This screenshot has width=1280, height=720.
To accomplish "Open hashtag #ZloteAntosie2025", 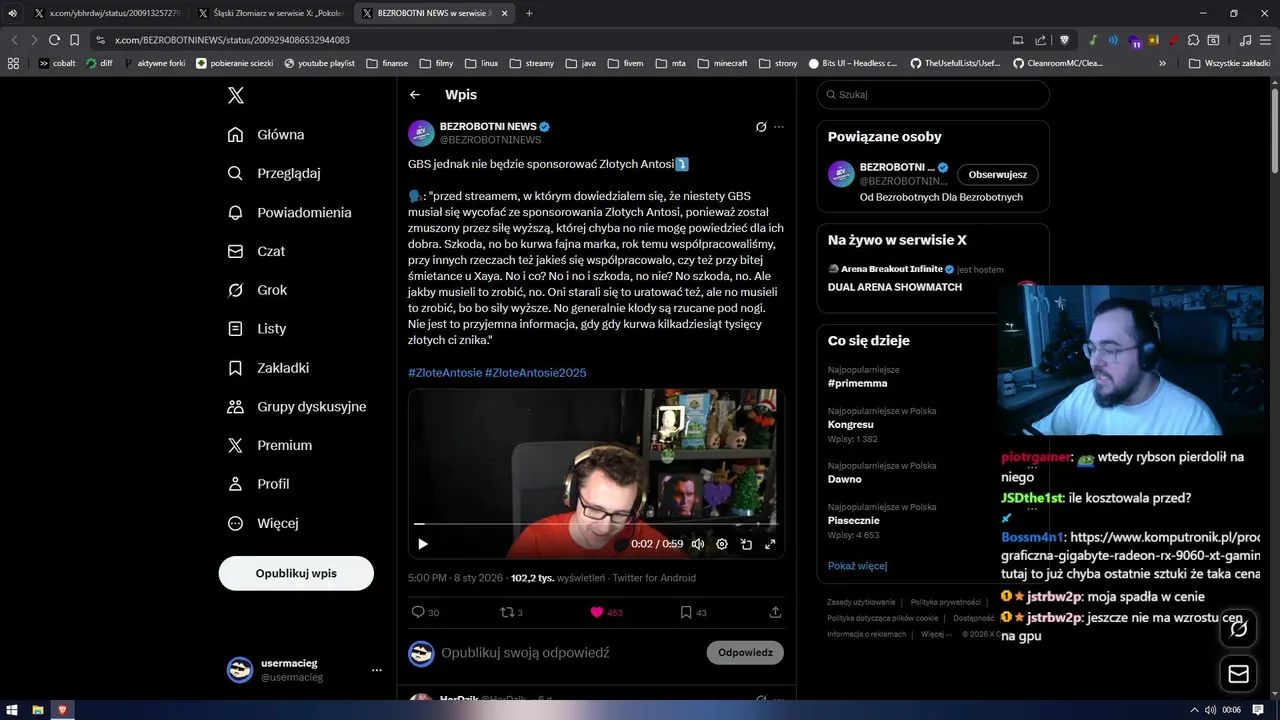I will (x=536, y=373).
